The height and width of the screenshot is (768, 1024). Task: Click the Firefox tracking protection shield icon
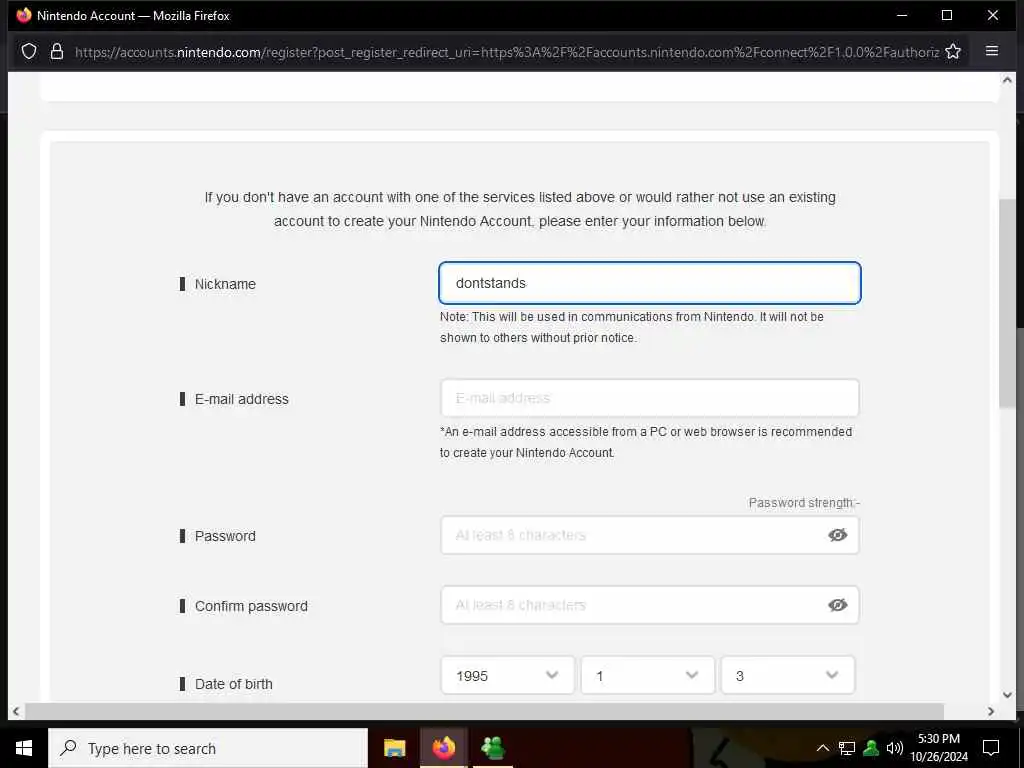29,52
